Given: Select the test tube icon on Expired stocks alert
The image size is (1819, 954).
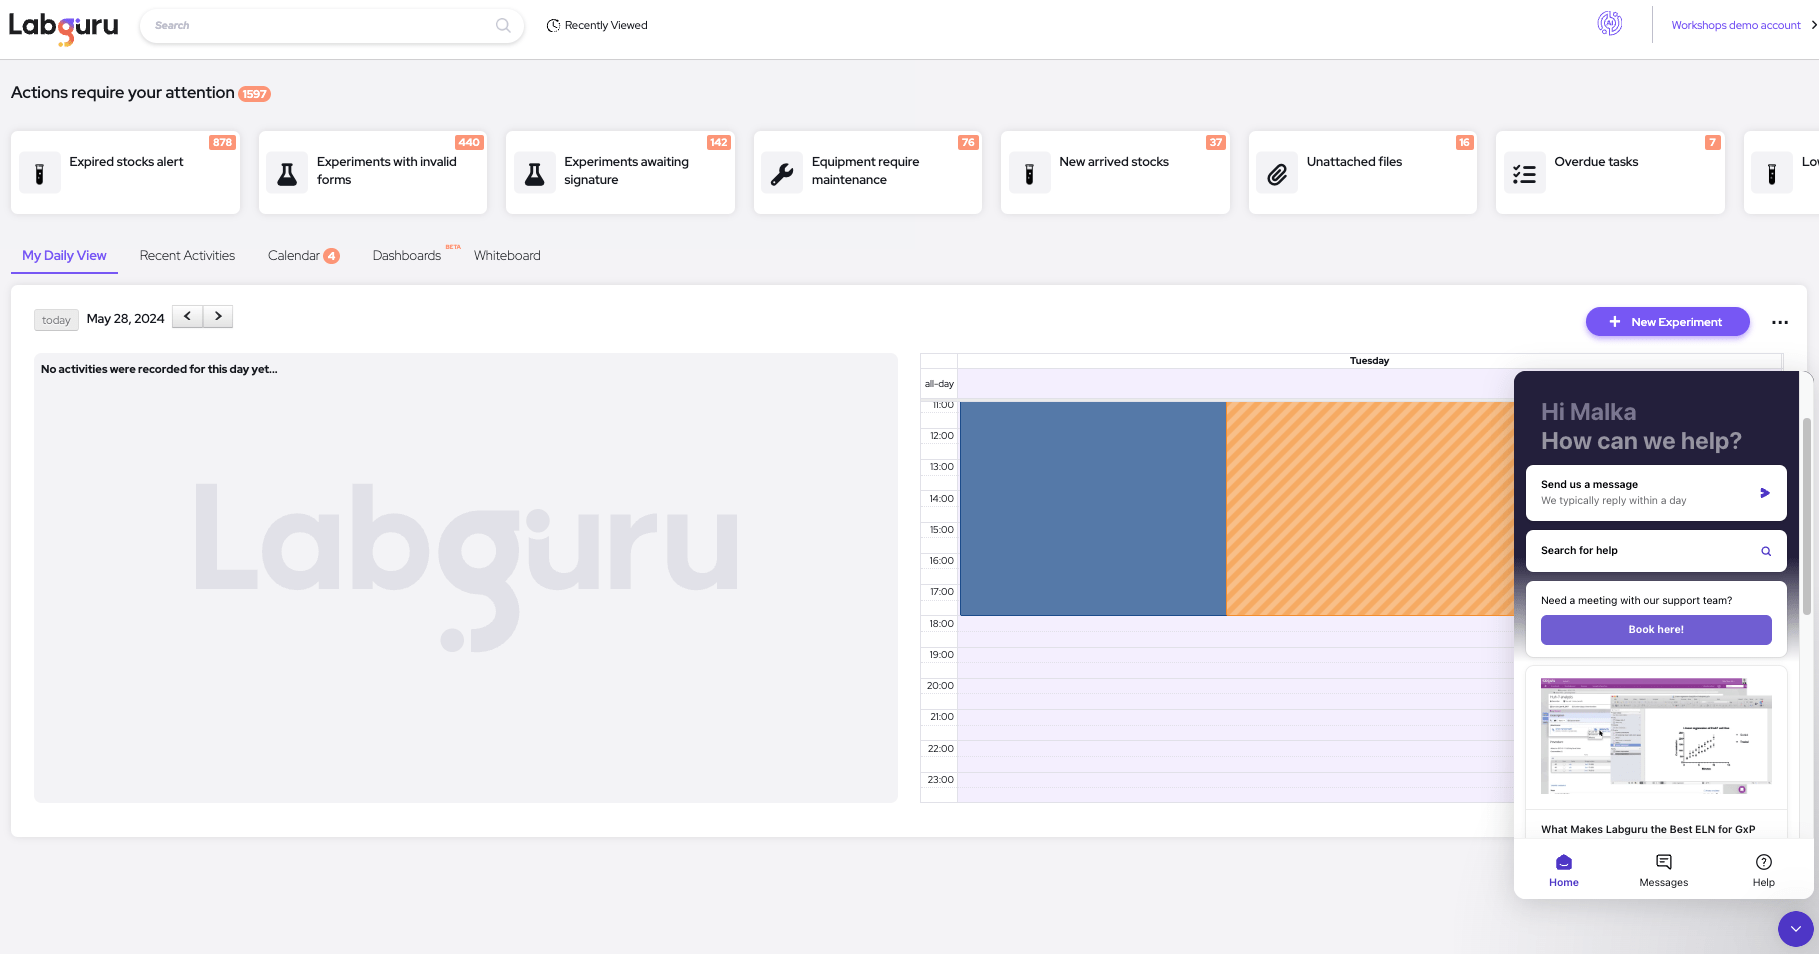Looking at the screenshot, I should point(40,172).
